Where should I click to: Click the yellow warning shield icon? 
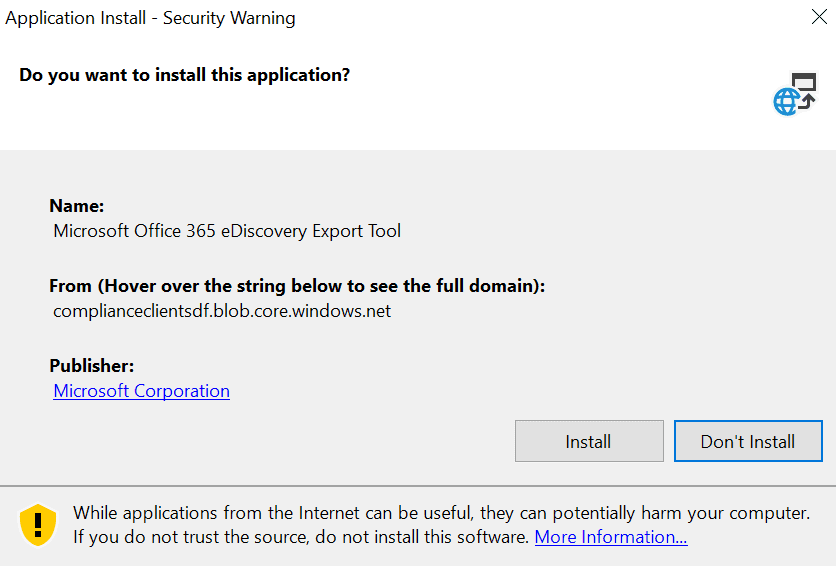[38, 525]
